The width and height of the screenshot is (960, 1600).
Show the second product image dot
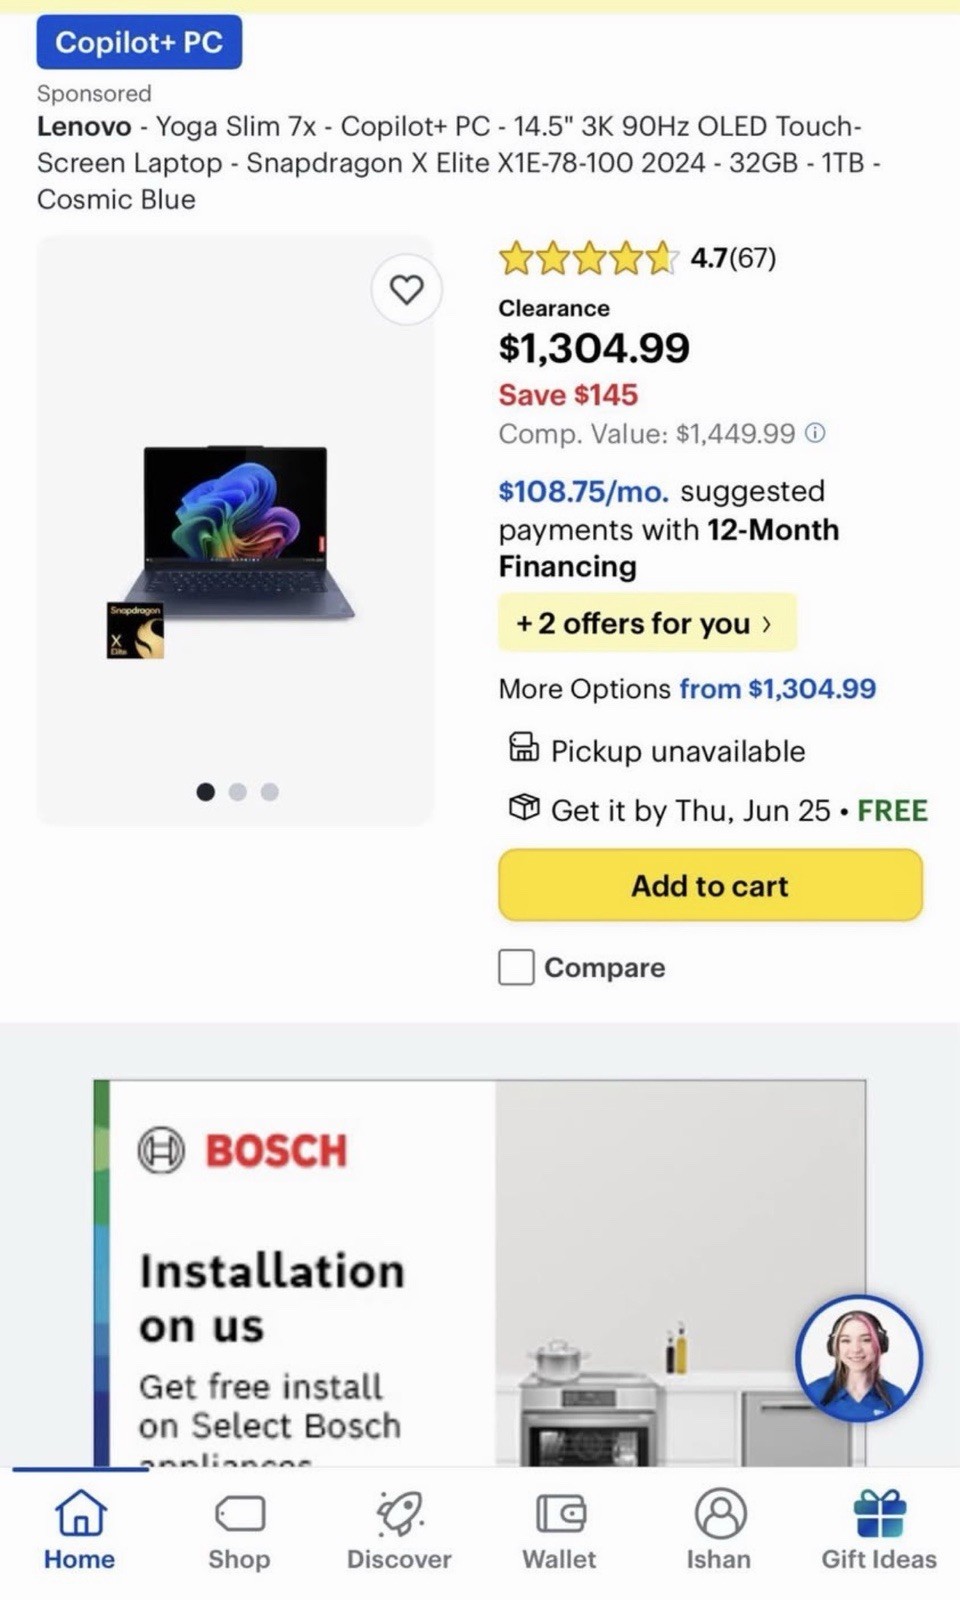point(238,792)
